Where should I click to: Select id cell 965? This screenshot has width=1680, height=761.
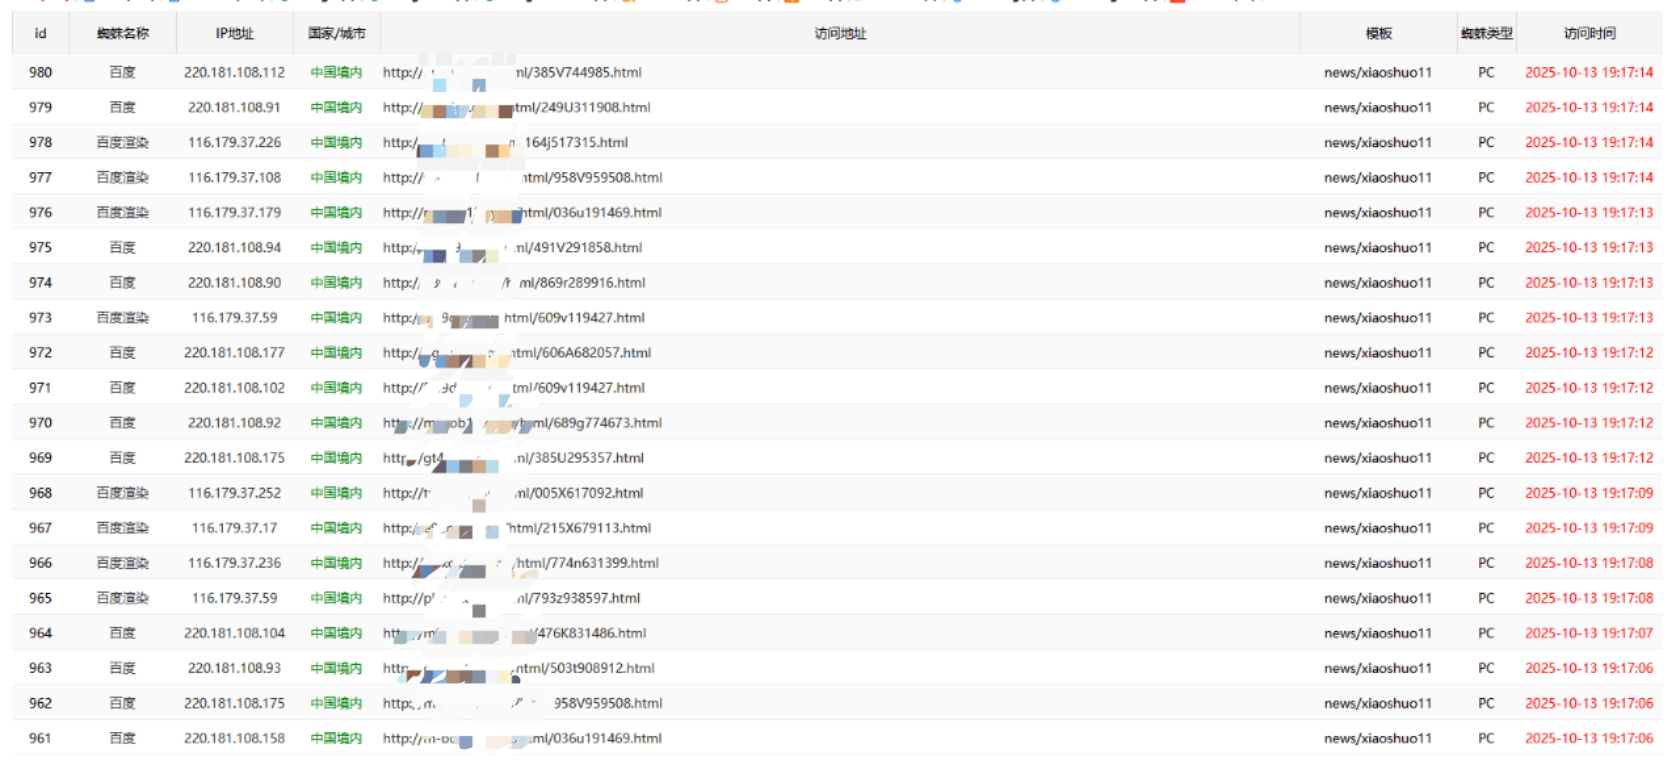pos(40,598)
